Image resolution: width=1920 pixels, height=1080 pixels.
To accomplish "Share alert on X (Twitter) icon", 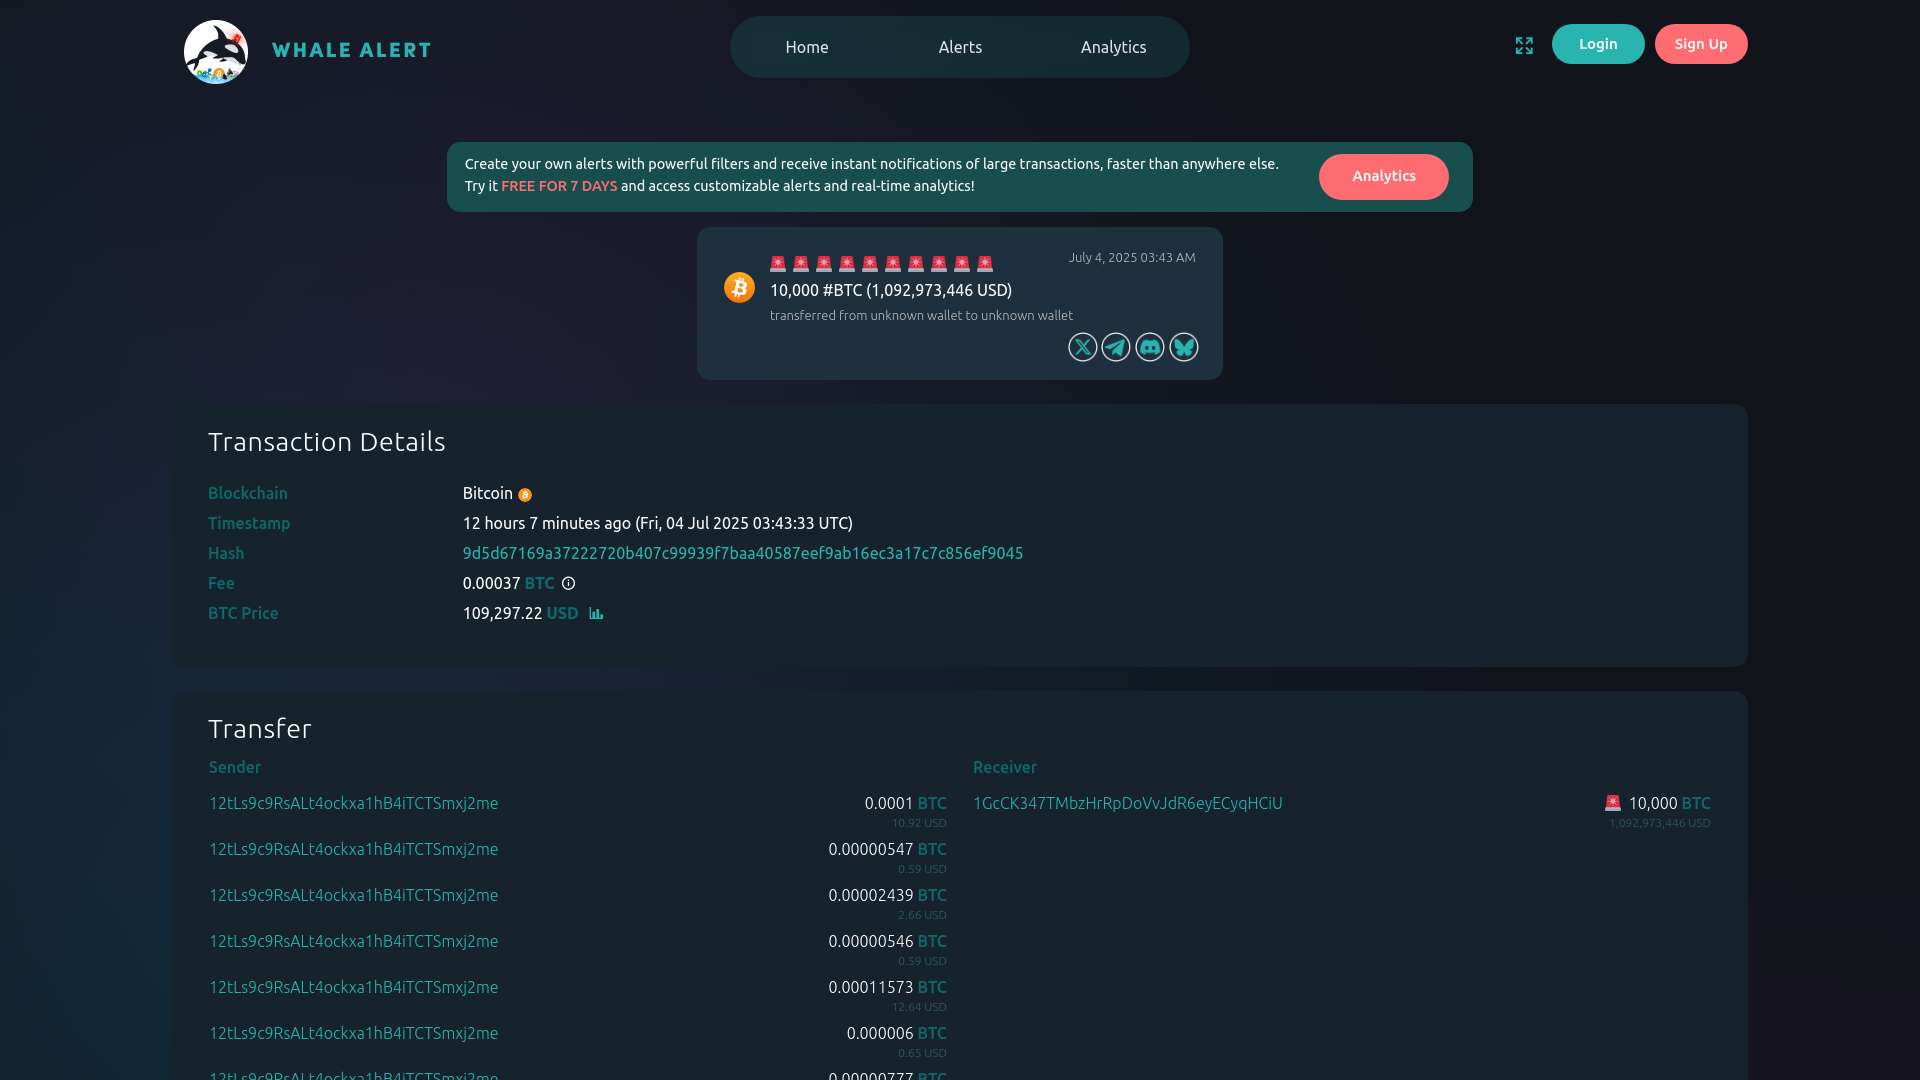I will coord(1082,347).
